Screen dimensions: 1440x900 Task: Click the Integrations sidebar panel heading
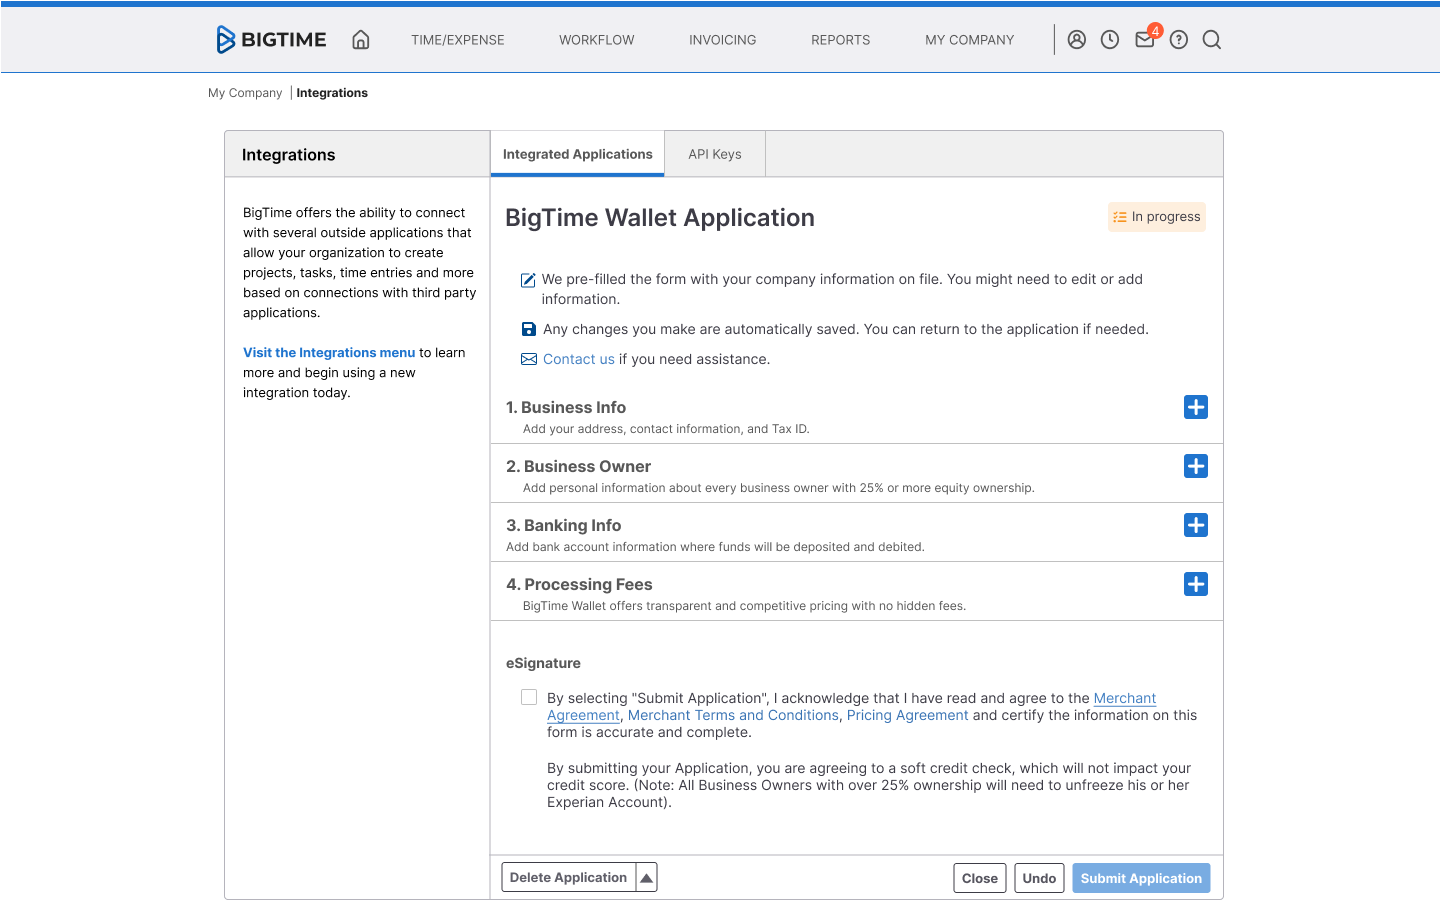[289, 155]
